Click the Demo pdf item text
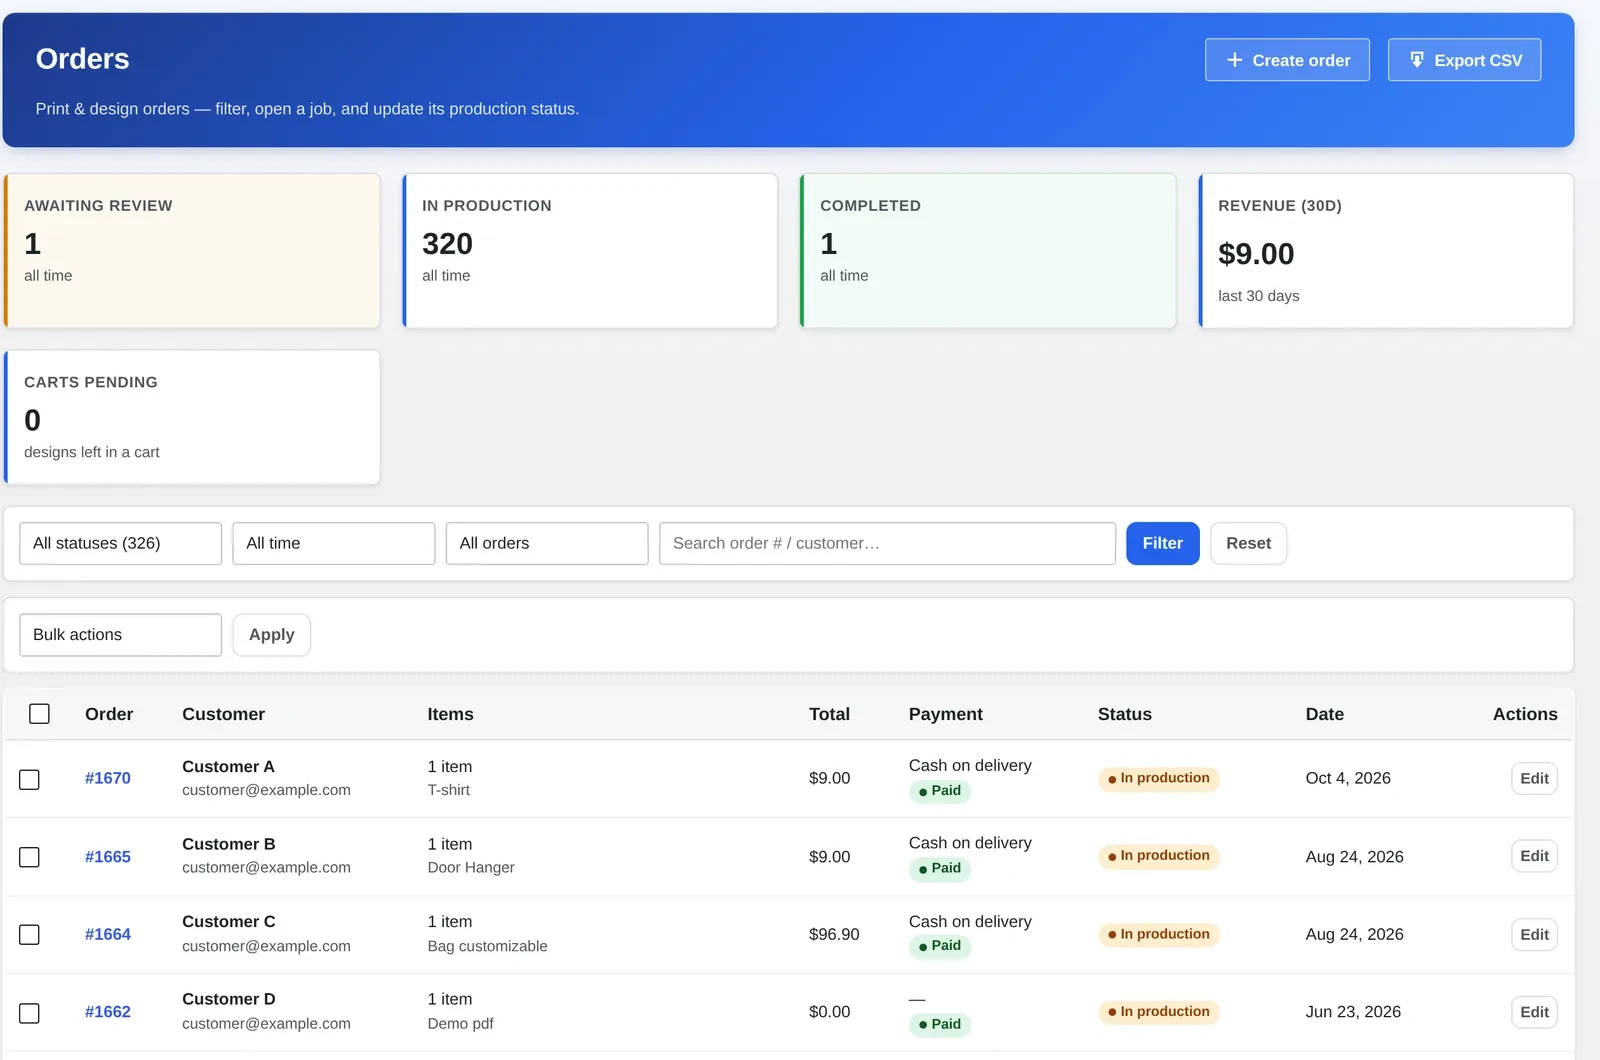The height and width of the screenshot is (1060, 1600). [x=460, y=1024]
